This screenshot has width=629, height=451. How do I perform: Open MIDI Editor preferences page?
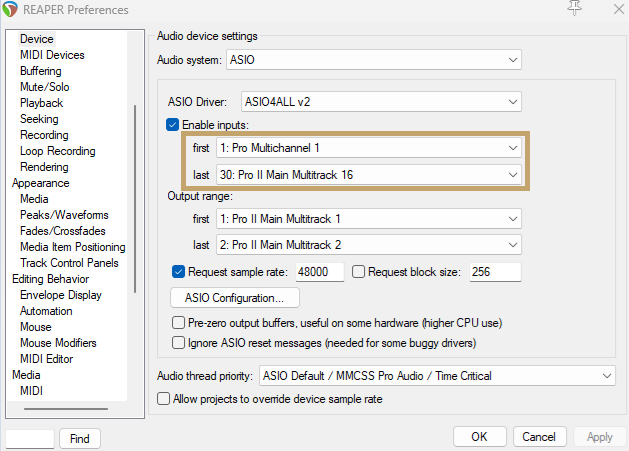click(47, 359)
